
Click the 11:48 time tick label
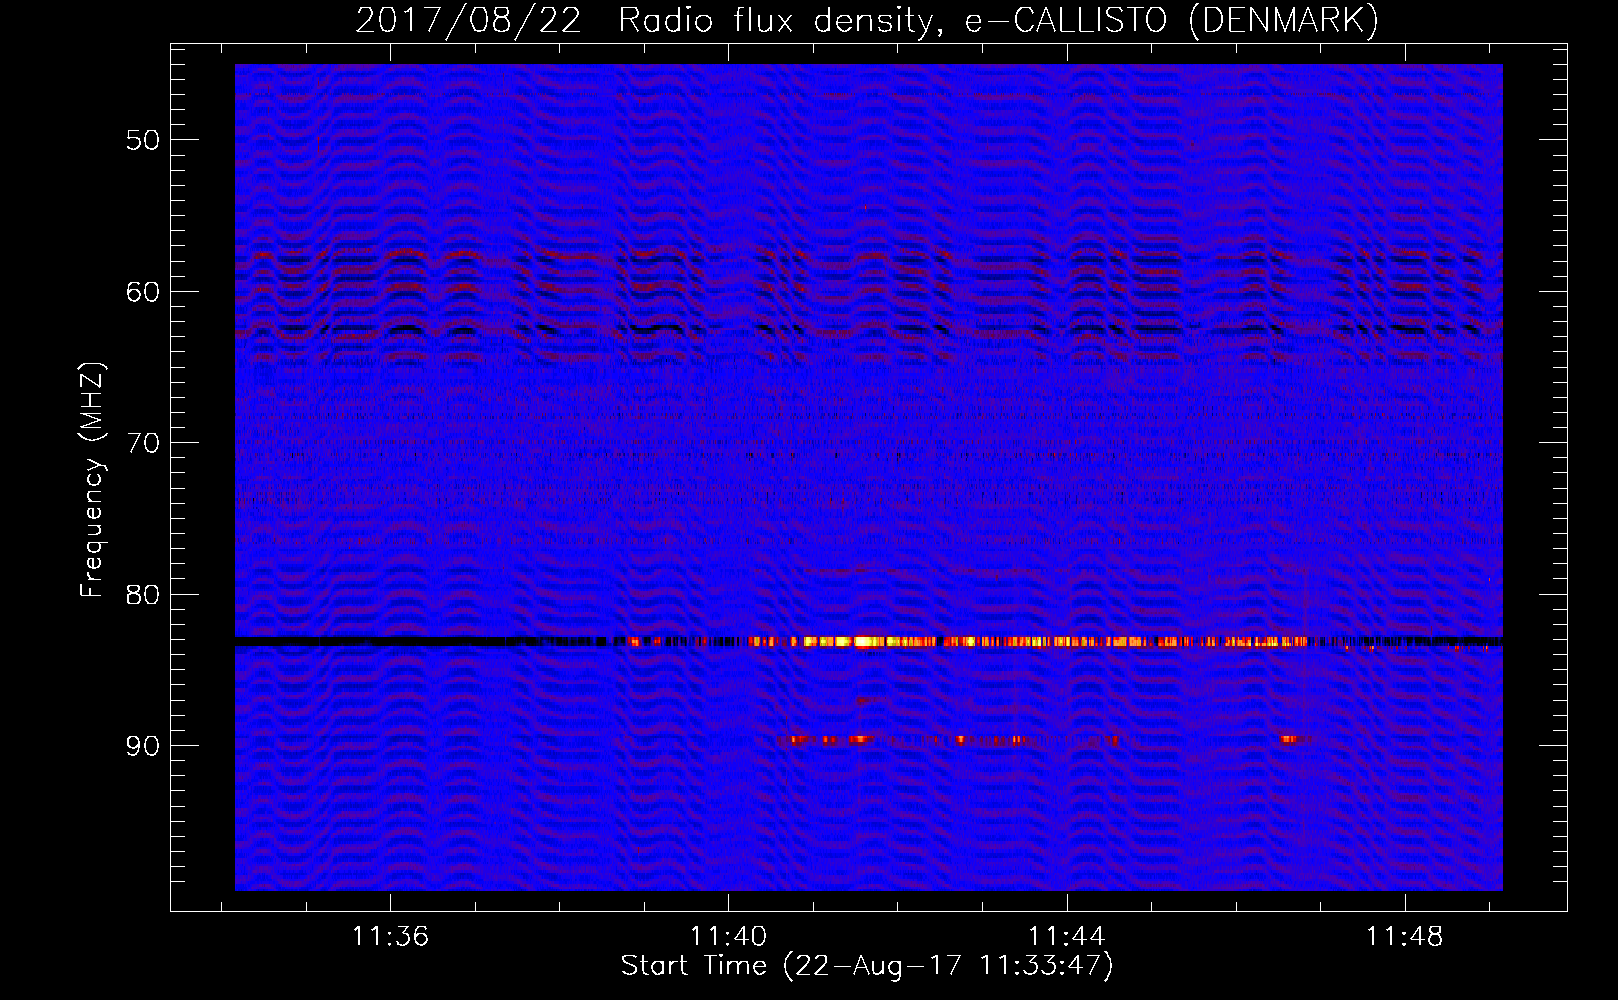1405,936
